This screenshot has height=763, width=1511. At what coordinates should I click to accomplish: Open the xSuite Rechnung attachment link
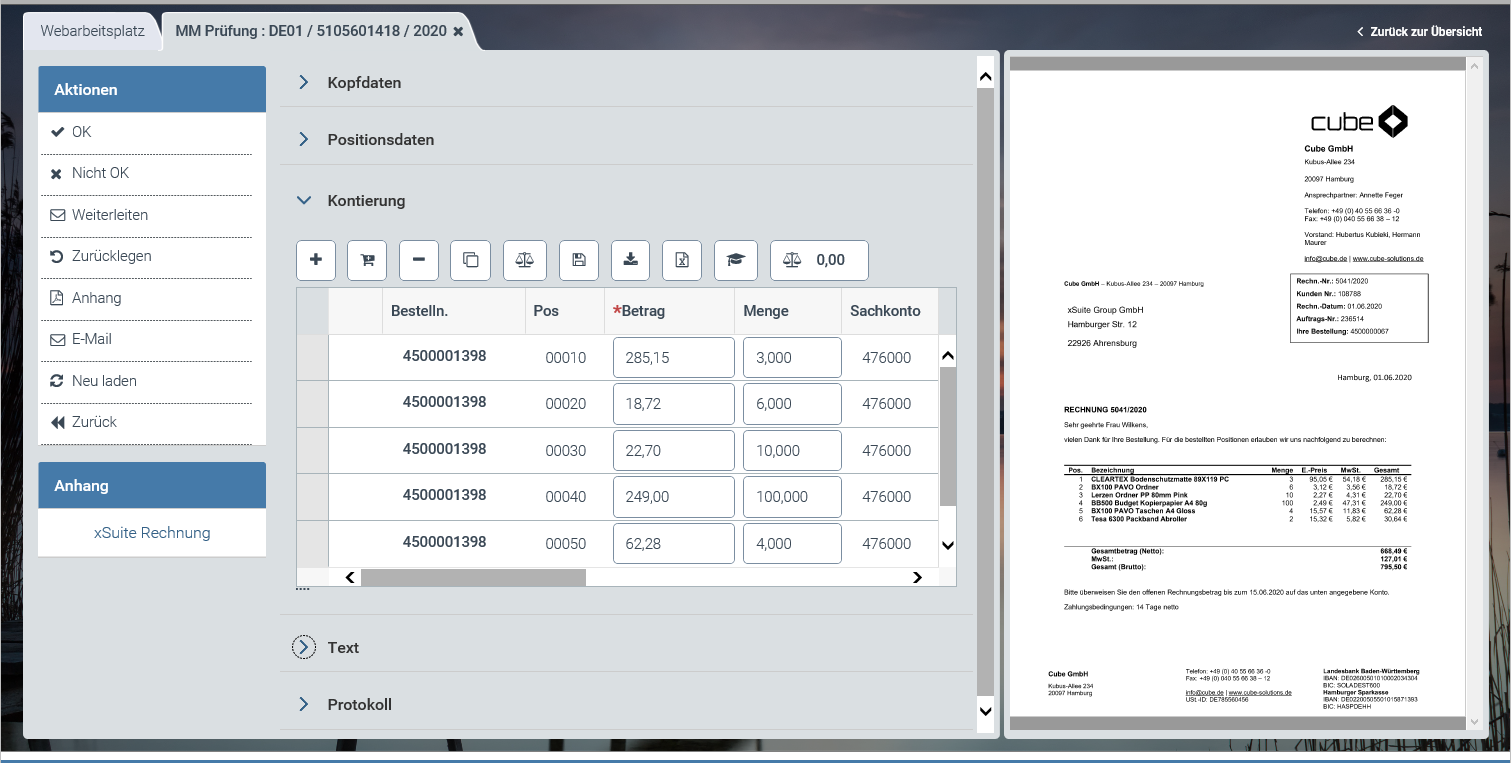(x=152, y=533)
